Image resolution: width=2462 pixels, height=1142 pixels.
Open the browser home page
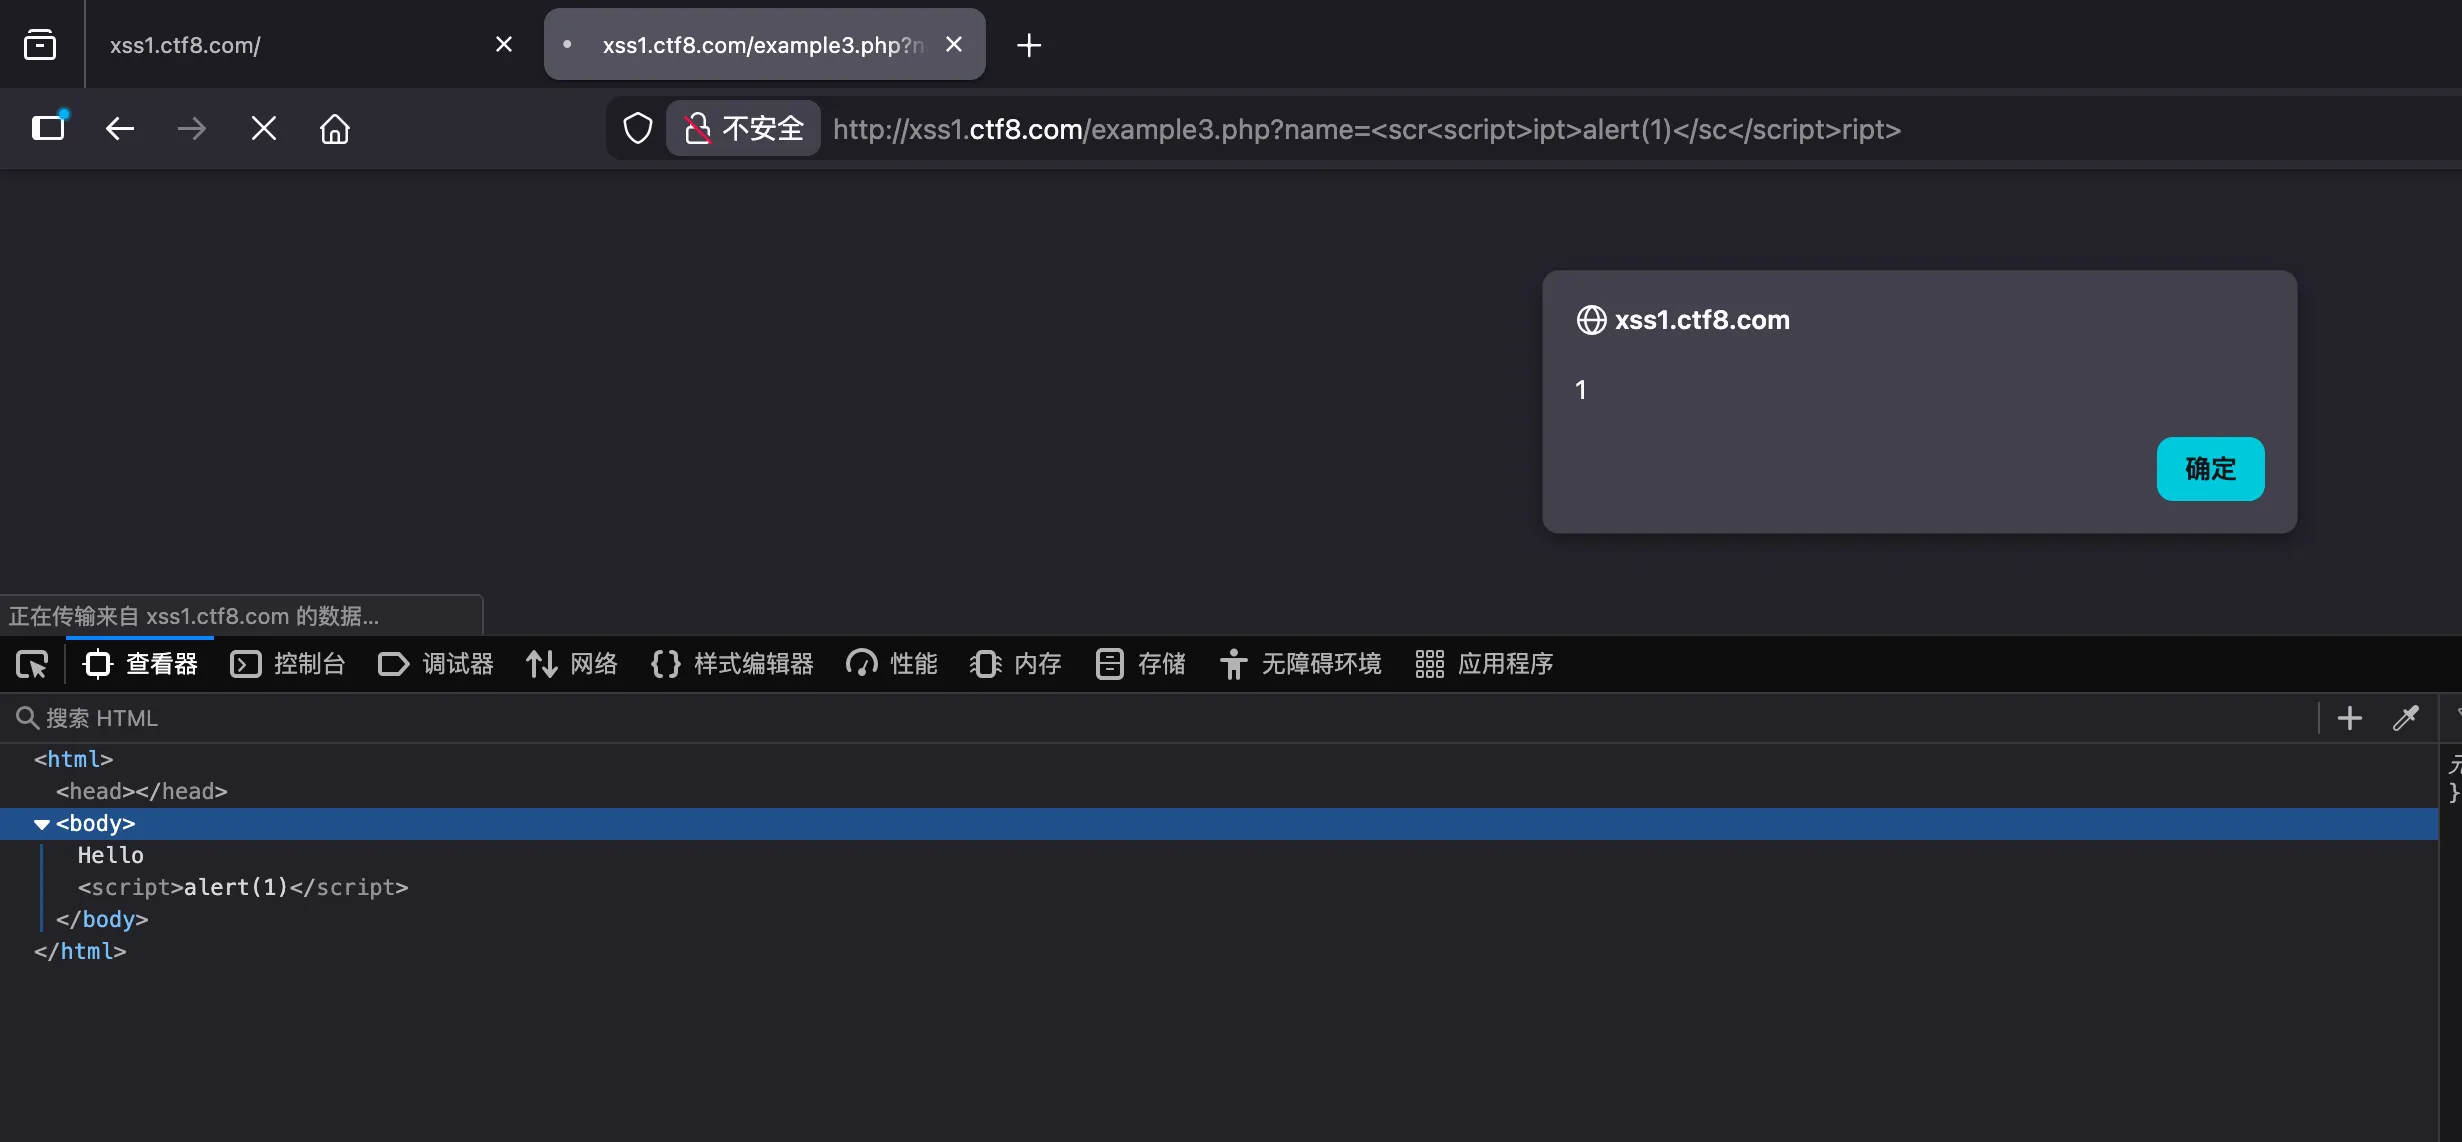tap(335, 129)
